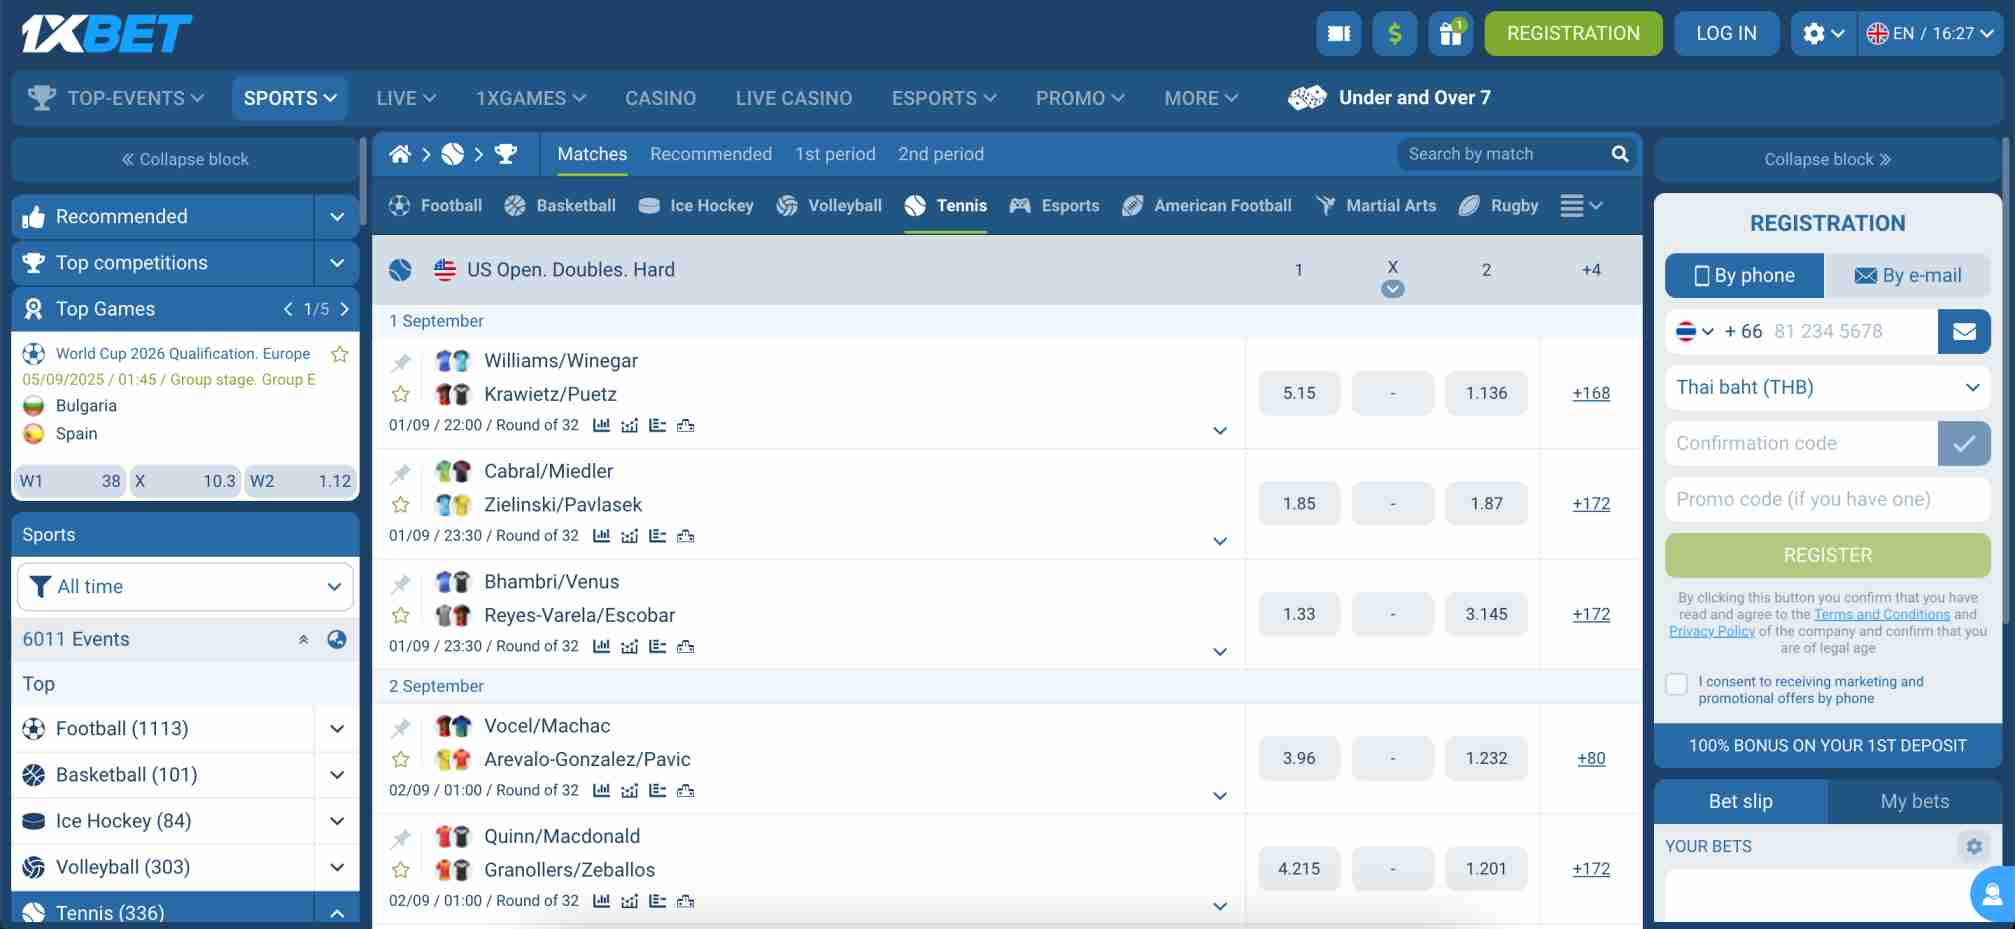Expand more markets for Williams/Winegar row
The image size is (2015, 929).
[1220, 431]
